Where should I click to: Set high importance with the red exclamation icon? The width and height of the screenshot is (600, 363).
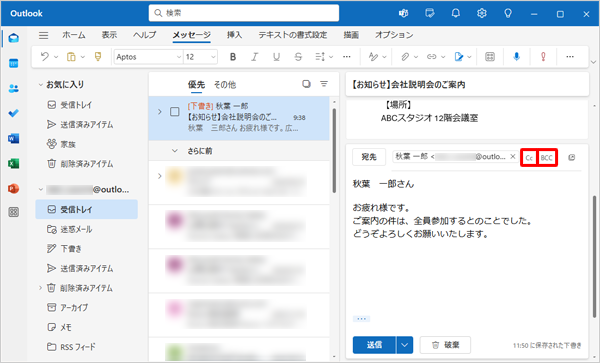tap(543, 57)
